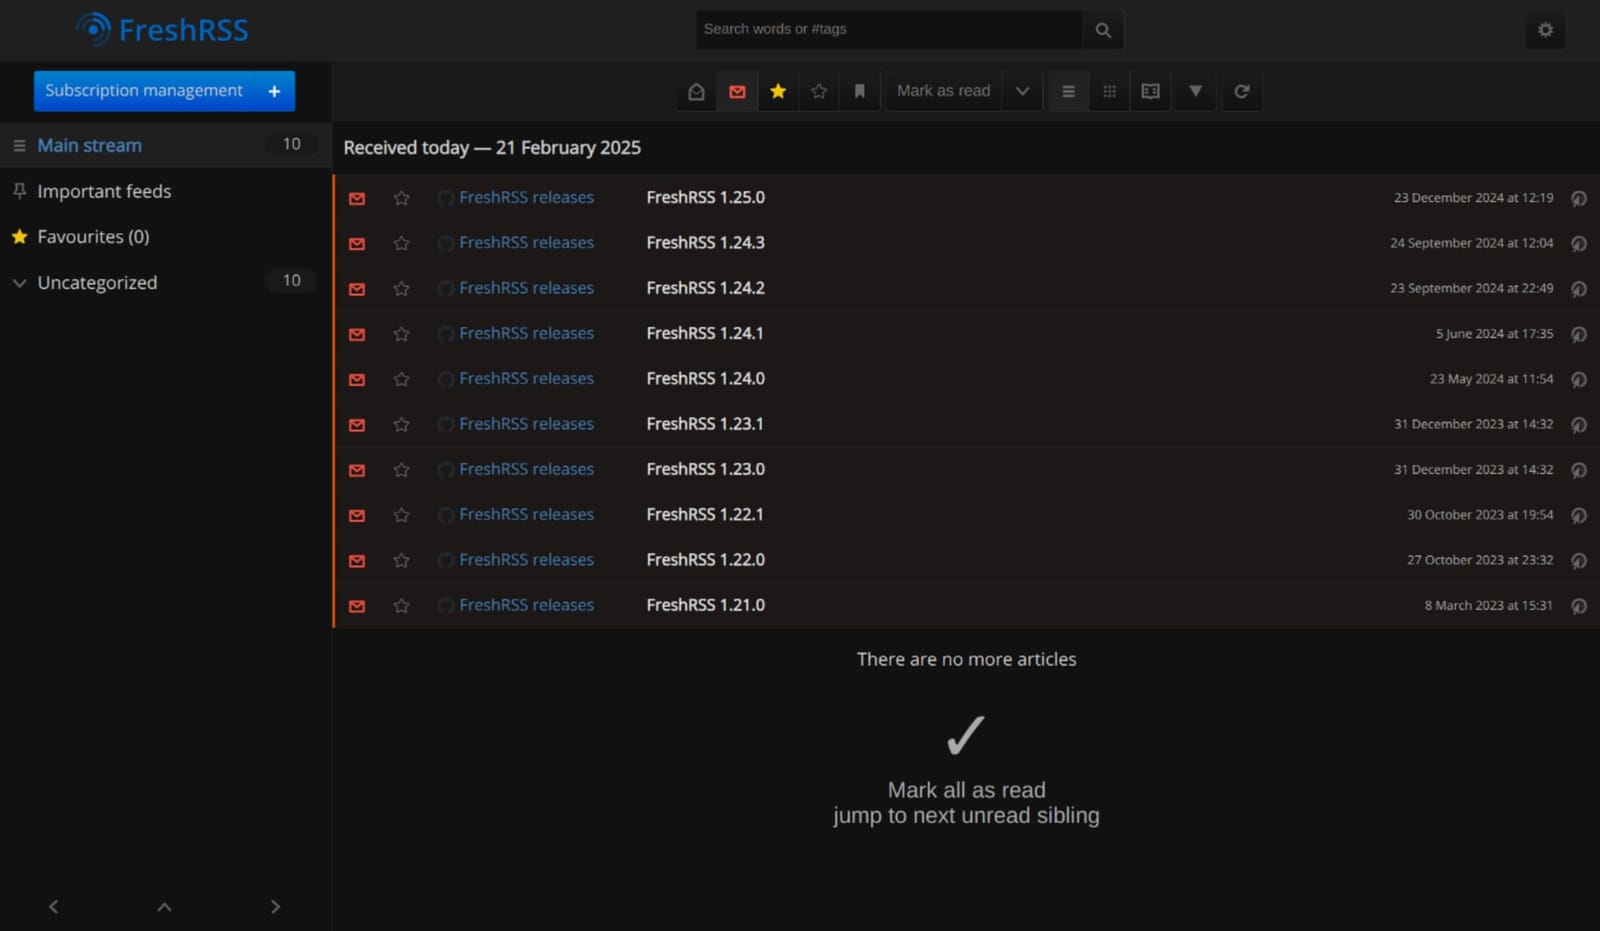
Task: Select Important feeds in the sidebar
Action: (104, 191)
